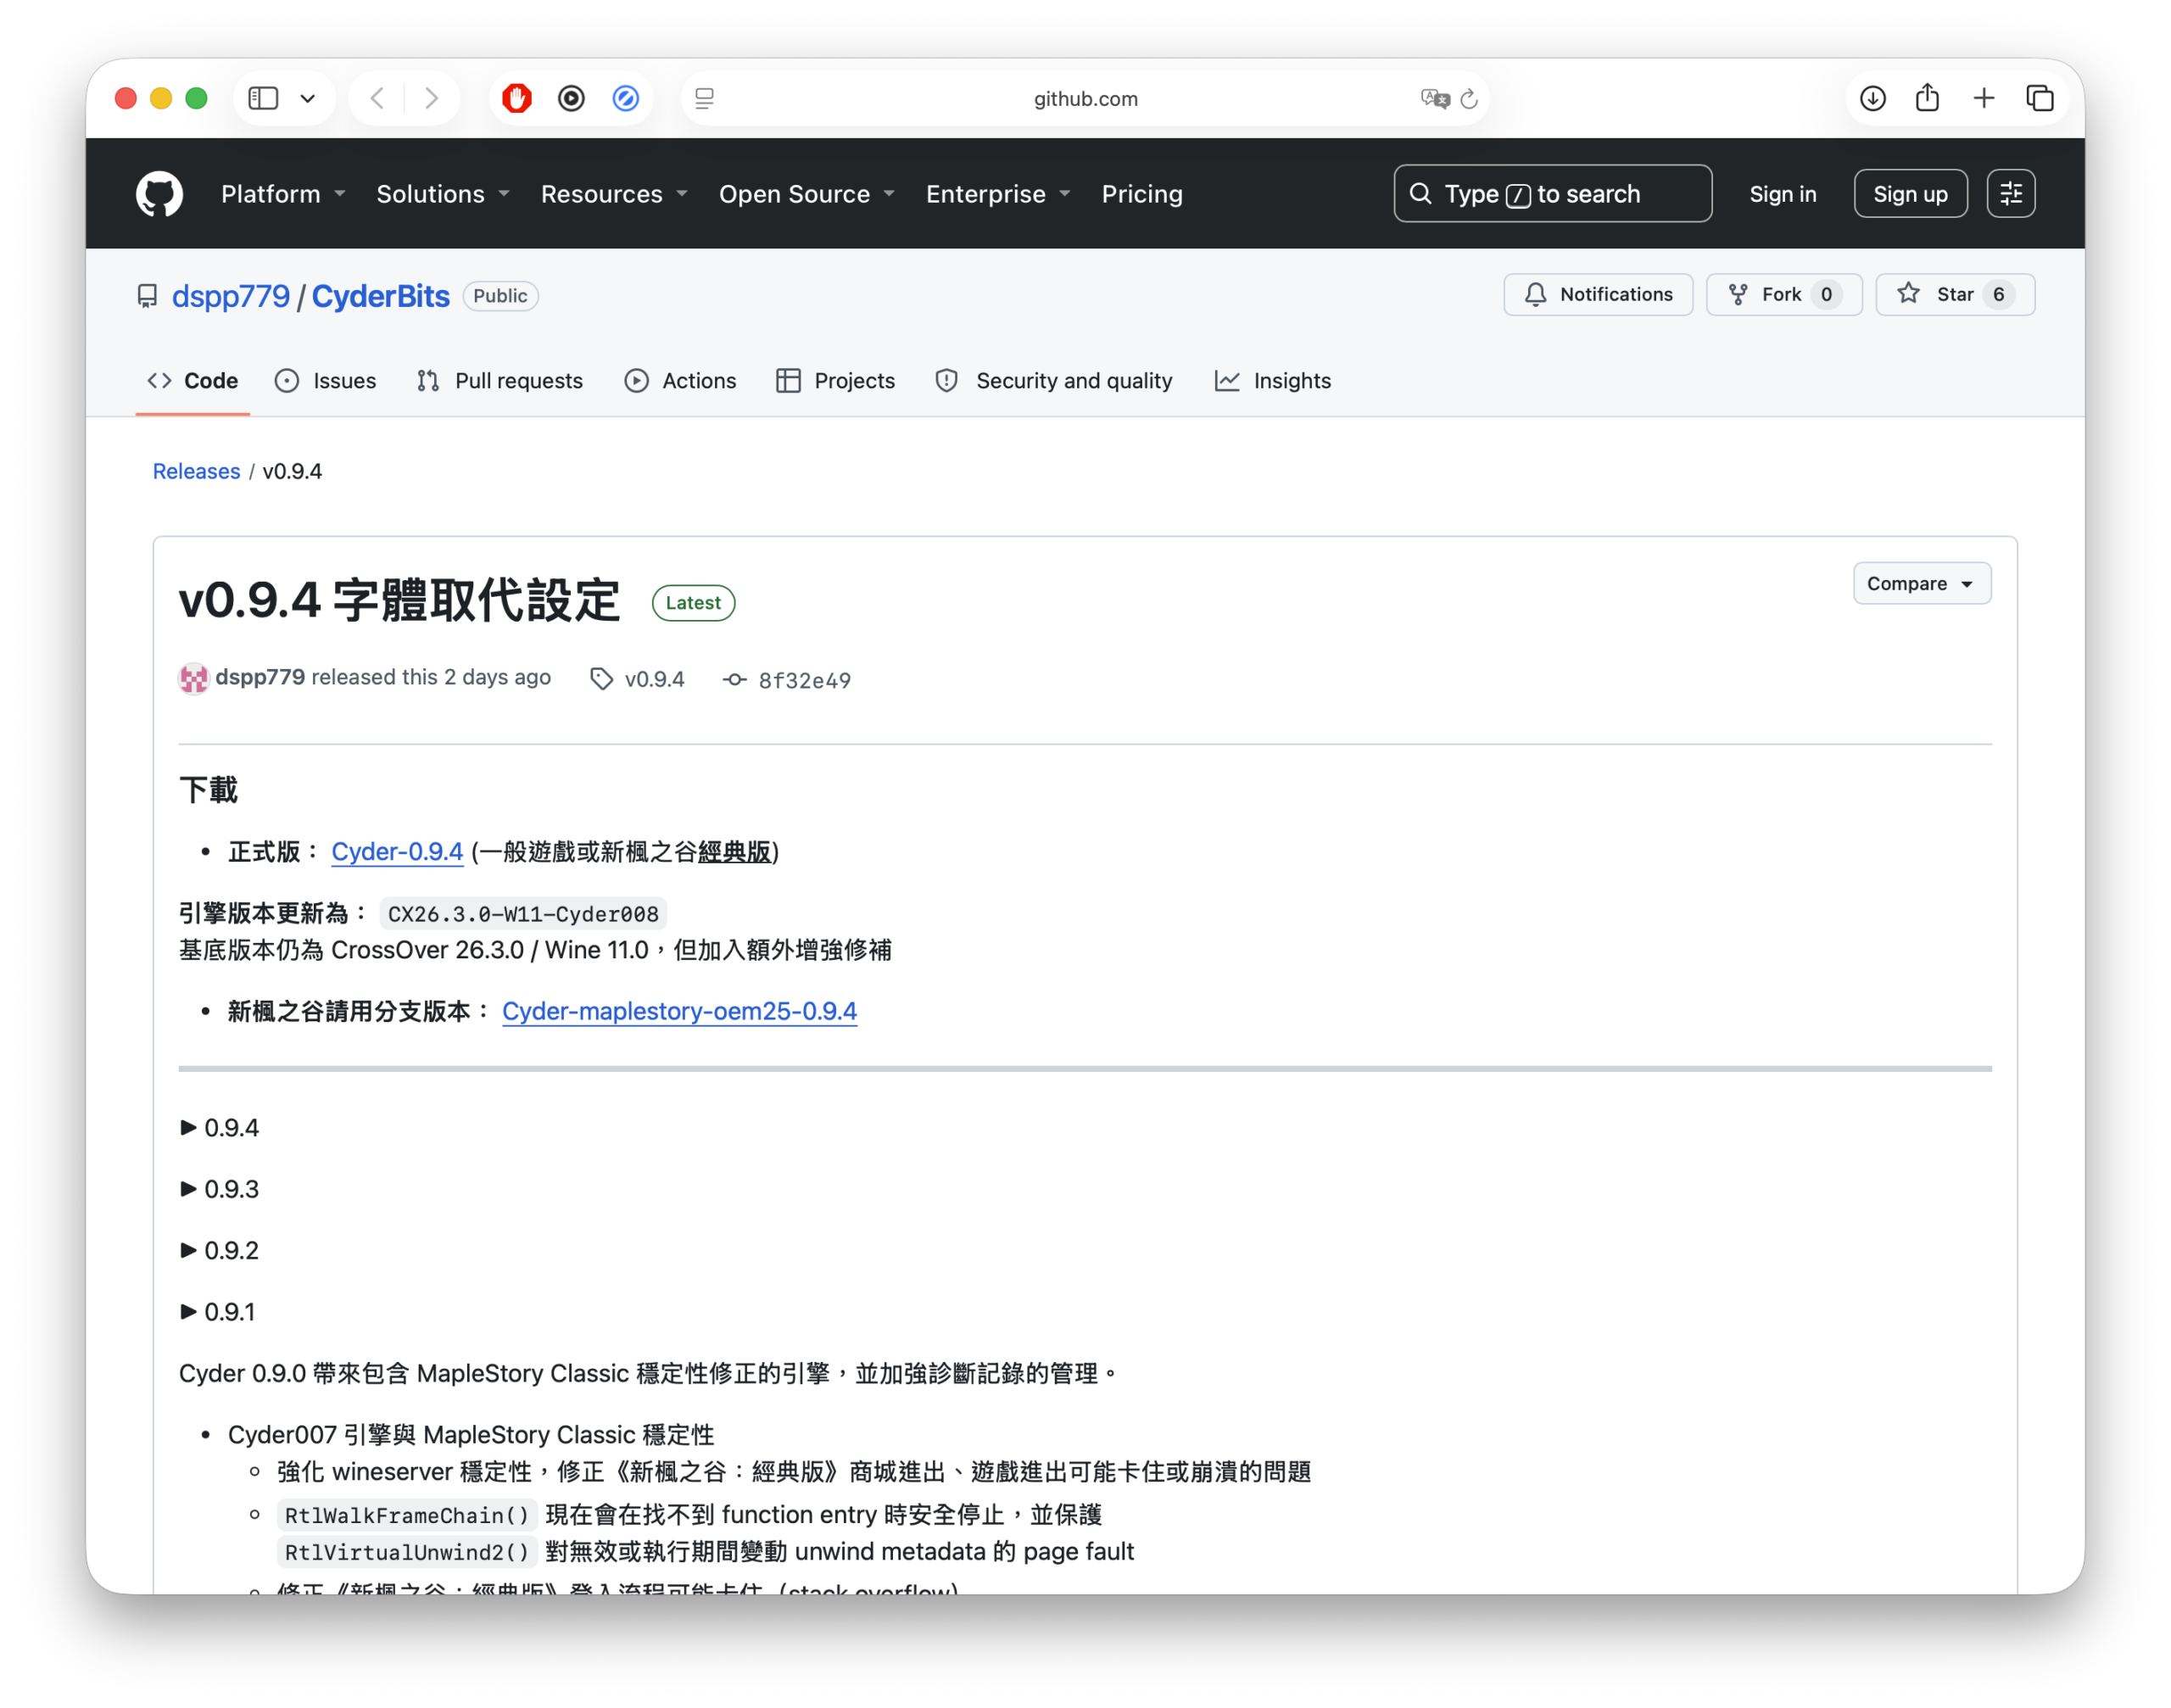Viewport: 2171px width, 1708px height.
Task: Click the v0.9.4 字體取代設定 release title
Action: [x=399, y=601]
